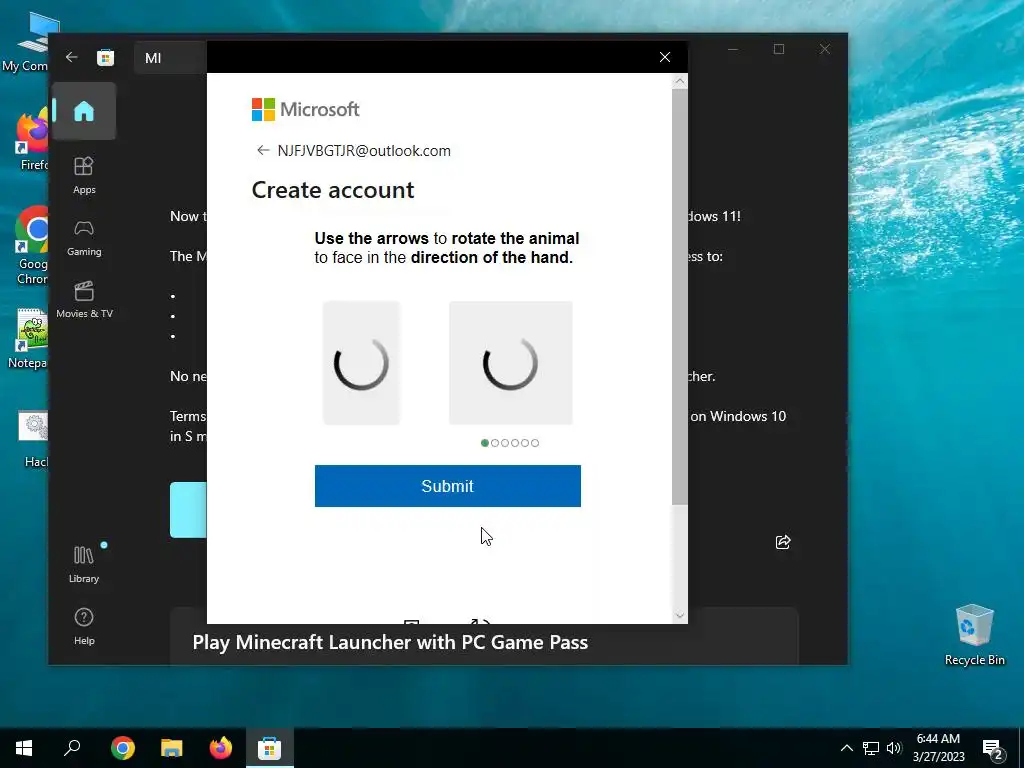Open the taskbar clock showing 6:44 AM

tap(938, 748)
